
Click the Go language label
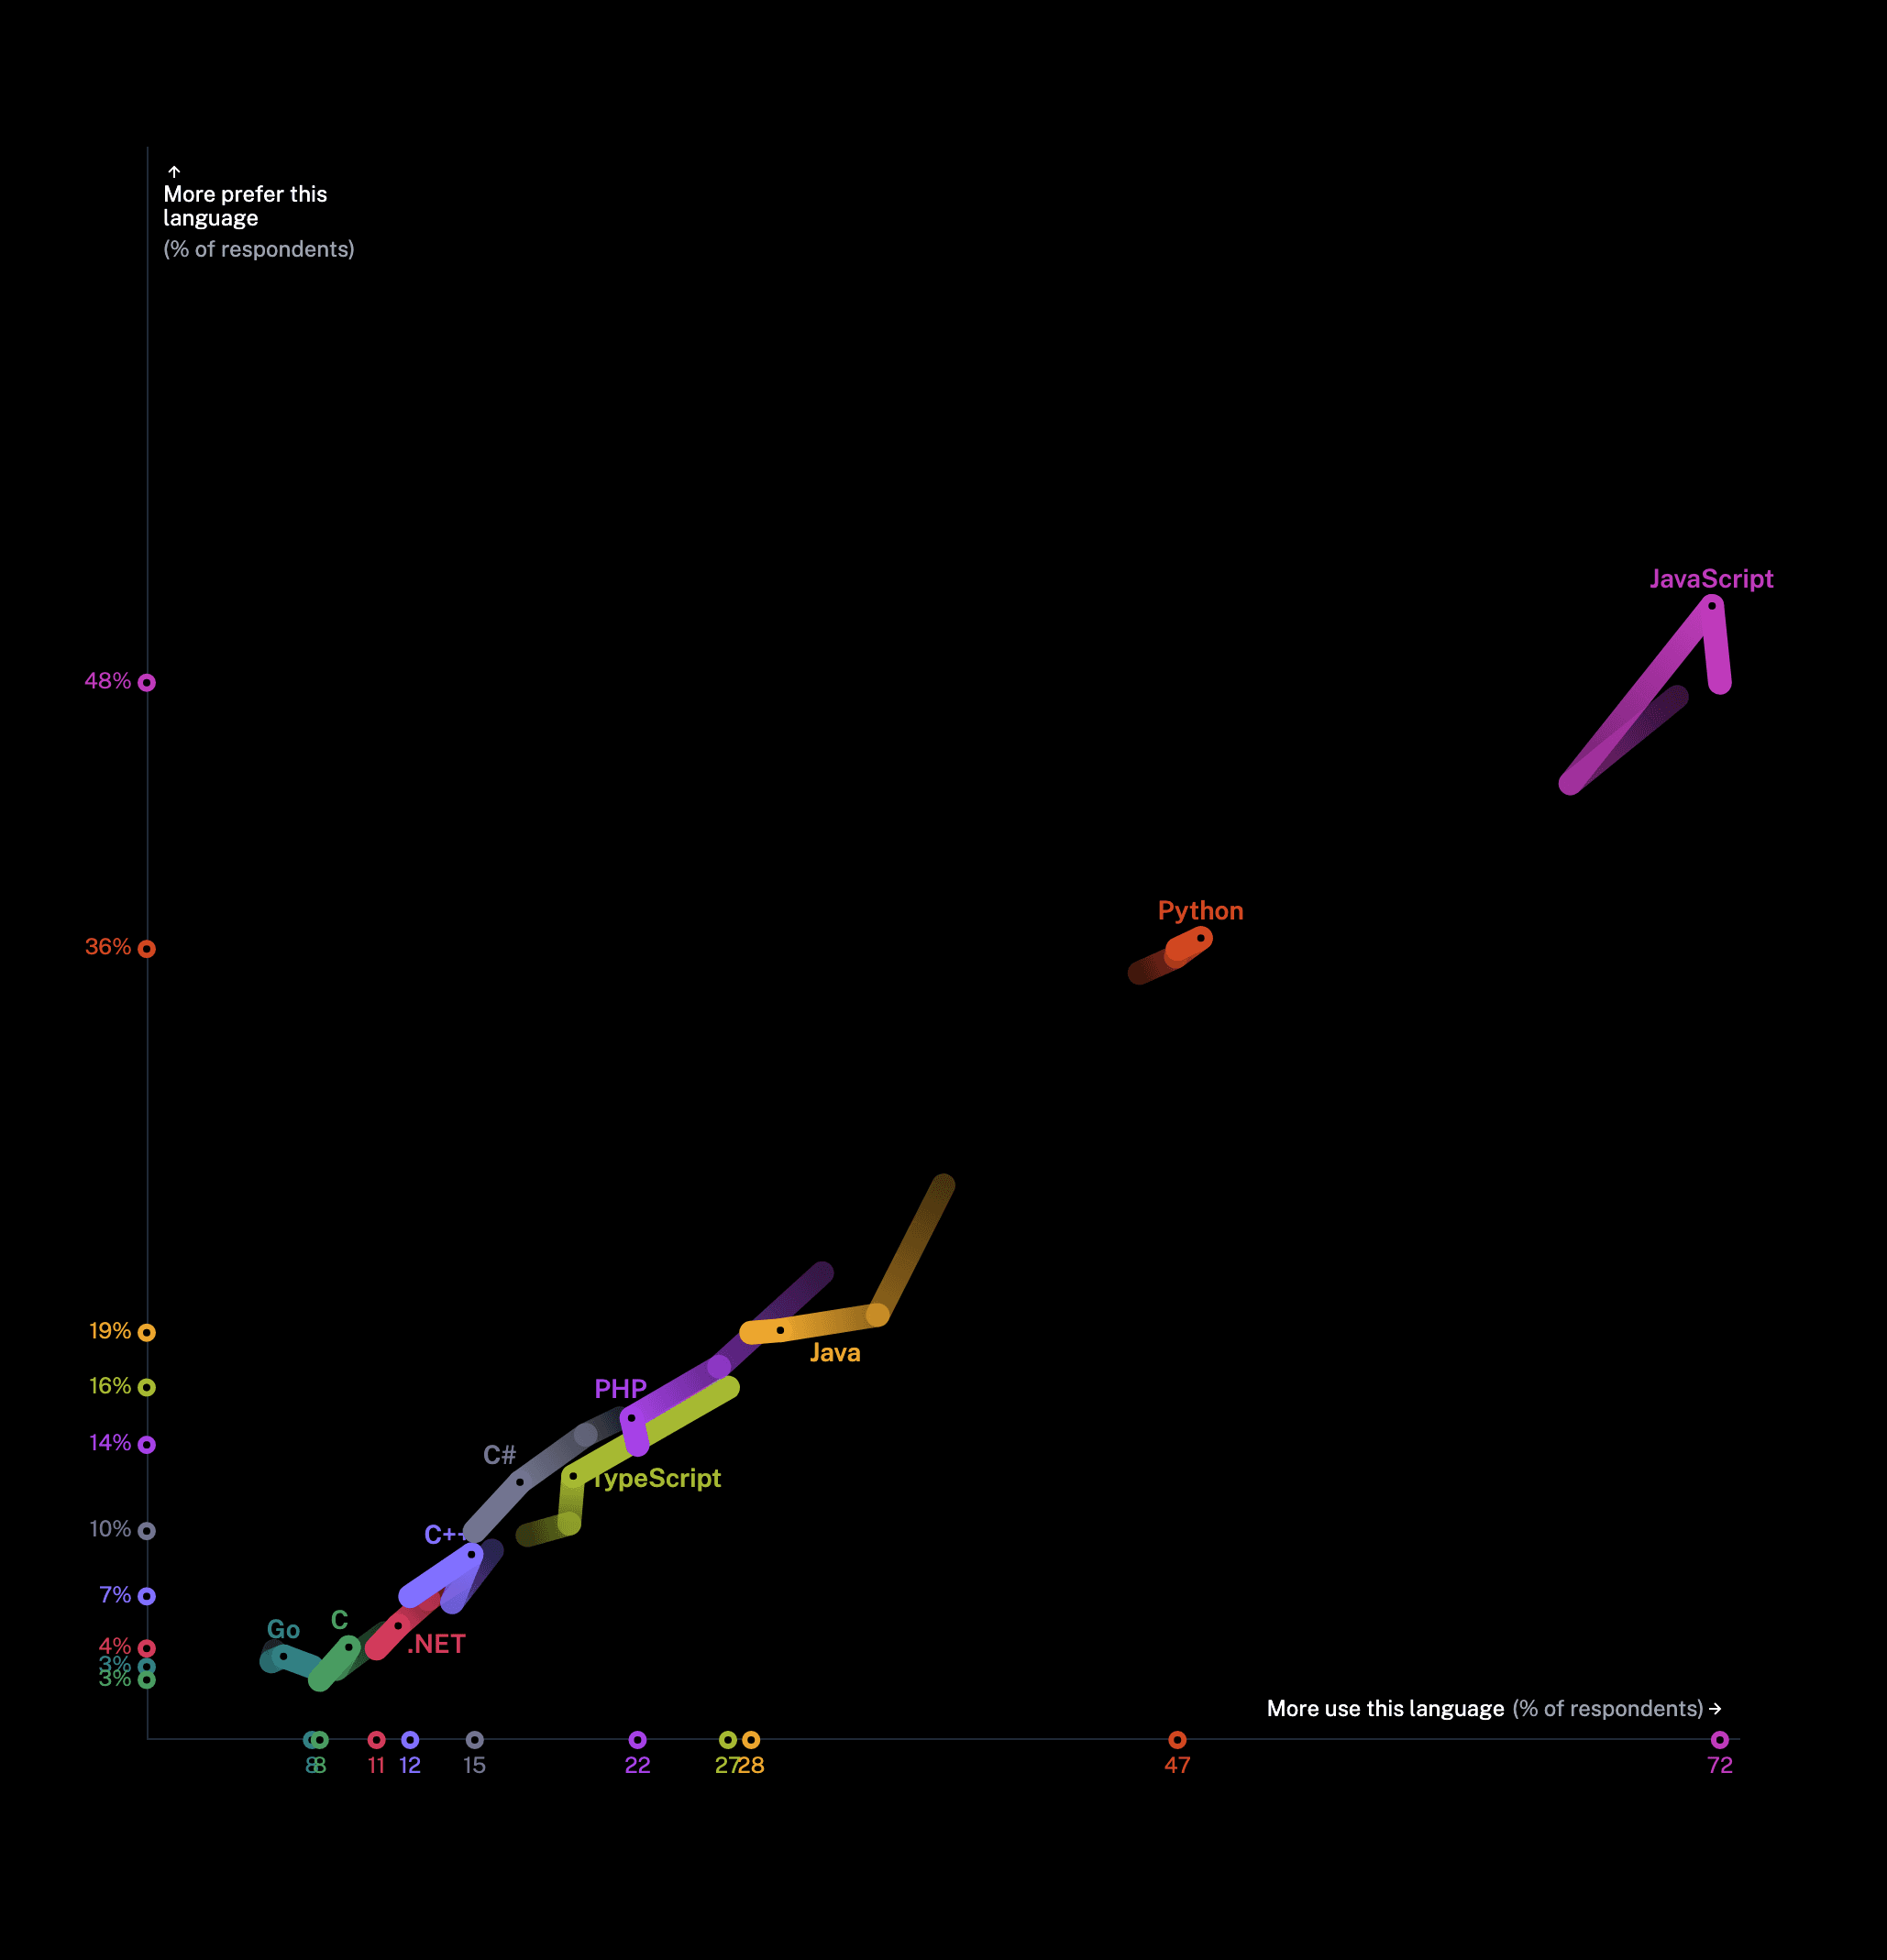tap(283, 1630)
